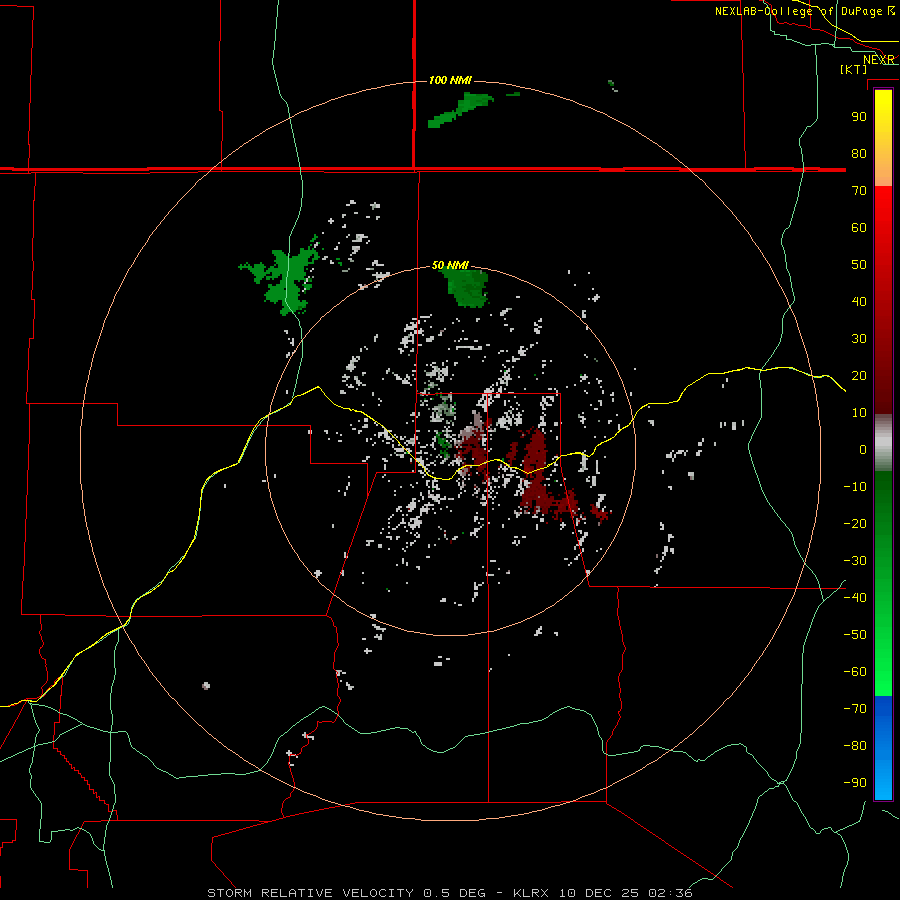Click the -30 value on velocity scale
This screenshot has height=900, width=900.
tap(855, 561)
